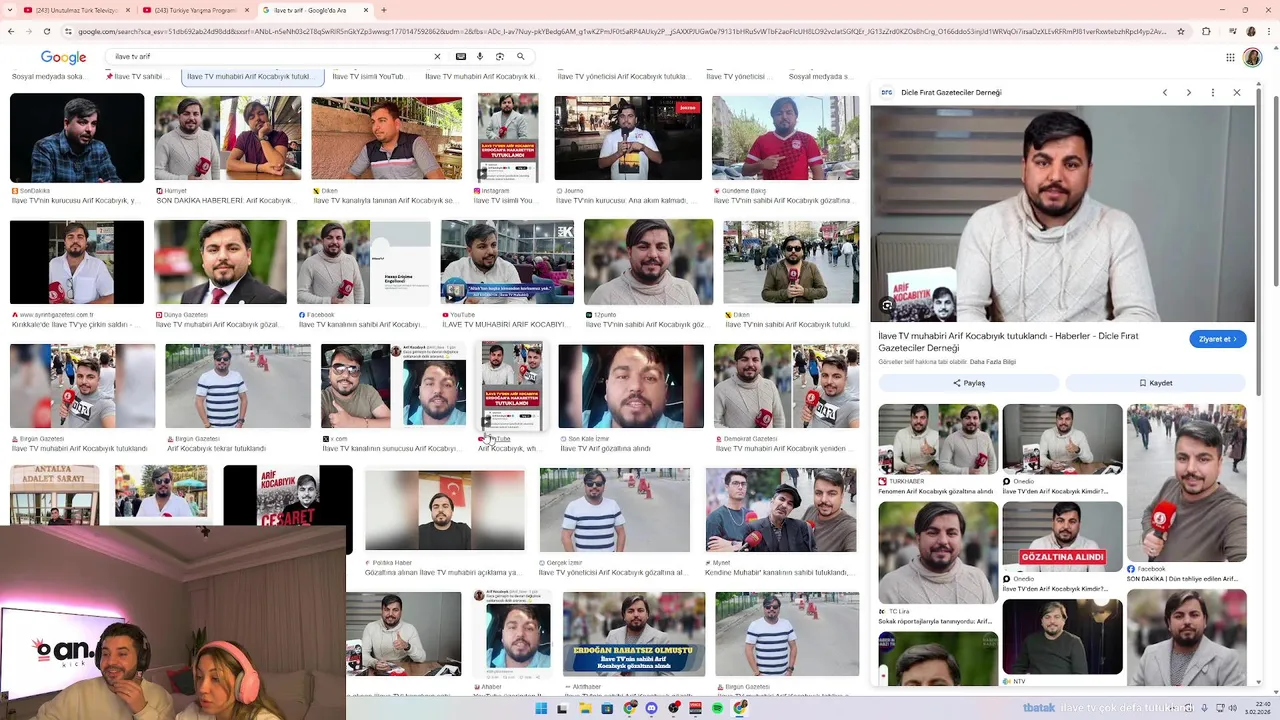Viewport: 1280px width, 720px height.
Task: Submit search with the magnifier icon
Action: click(x=520, y=57)
